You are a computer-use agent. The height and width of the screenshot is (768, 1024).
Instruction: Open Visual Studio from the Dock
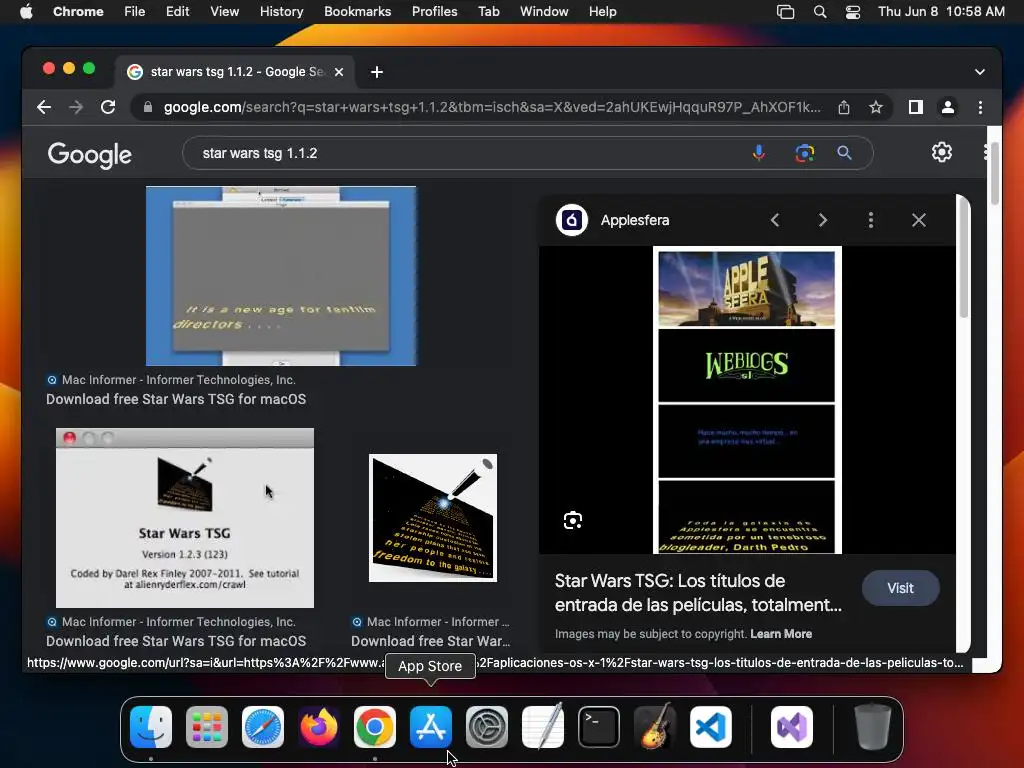pyautogui.click(x=792, y=727)
